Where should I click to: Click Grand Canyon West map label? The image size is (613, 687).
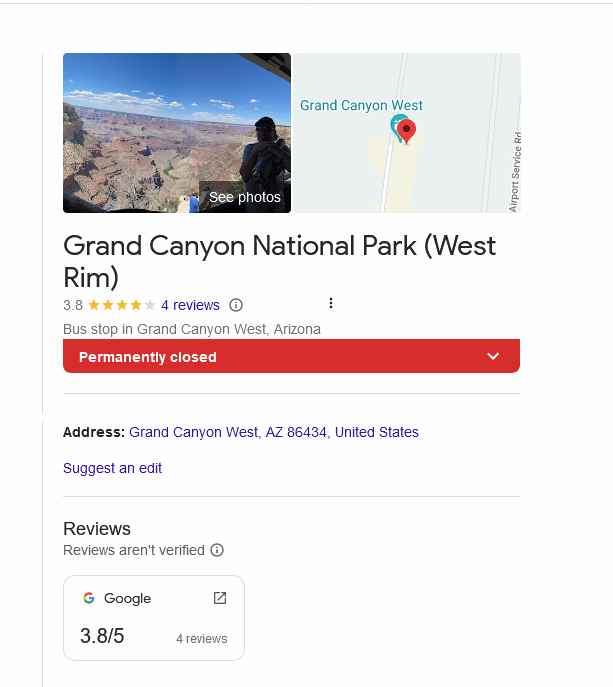(x=361, y=105)
